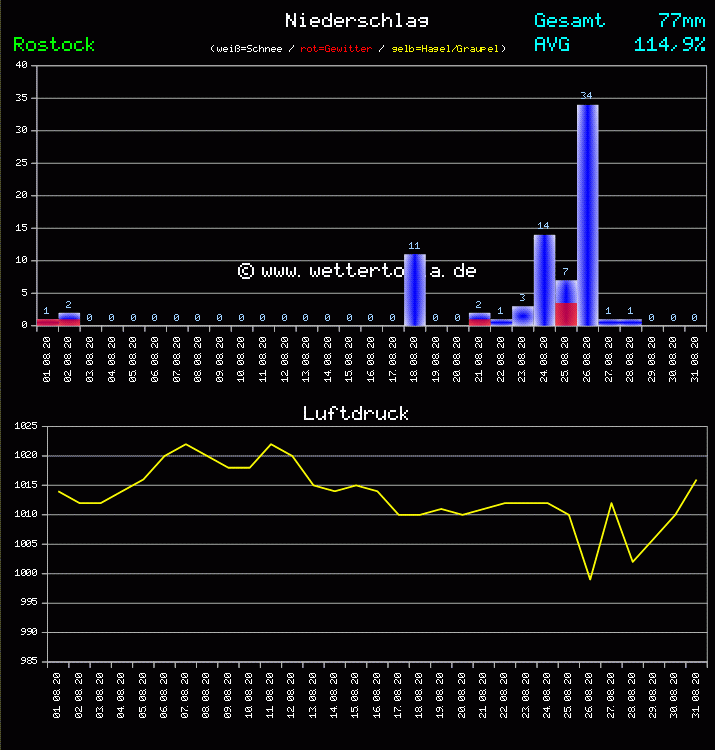Click the 11 mm bar on 18.08

414,290
